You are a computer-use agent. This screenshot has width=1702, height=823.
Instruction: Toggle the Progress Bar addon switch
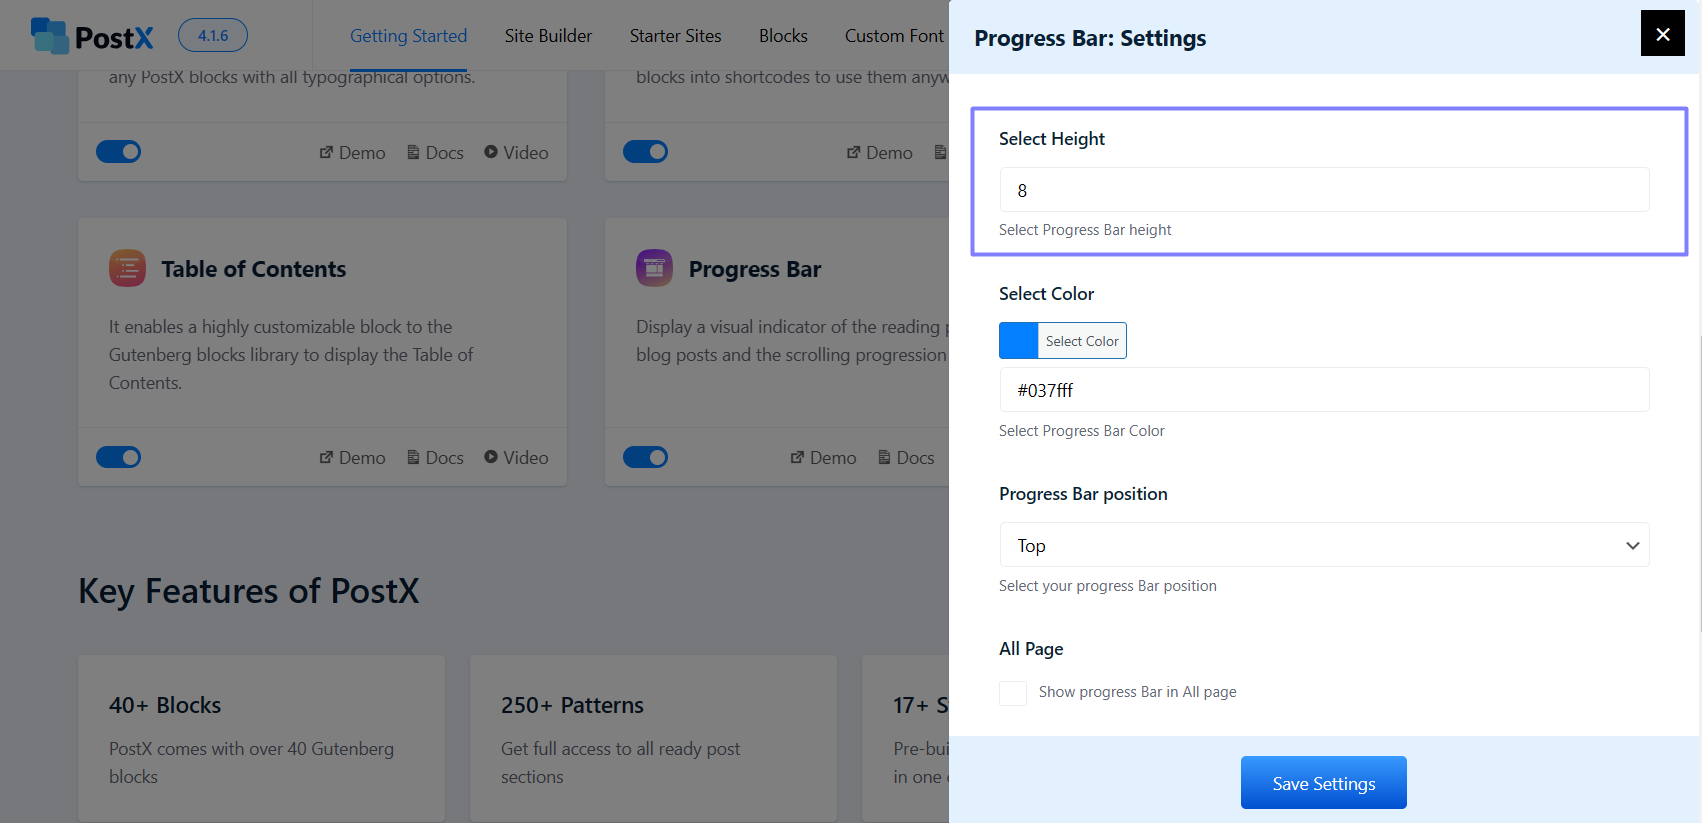coord(645,457)
